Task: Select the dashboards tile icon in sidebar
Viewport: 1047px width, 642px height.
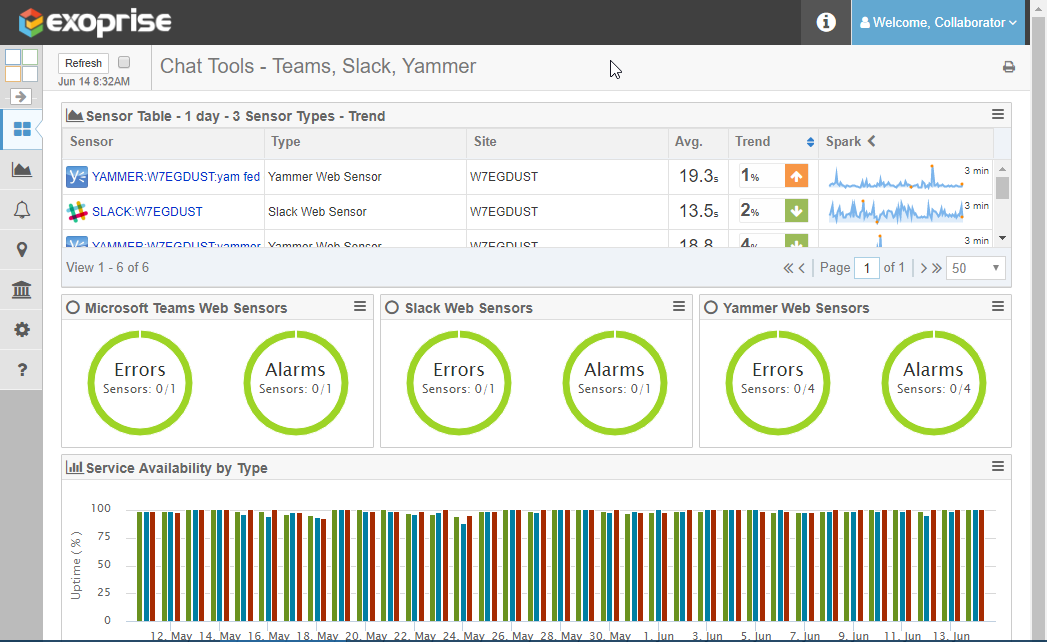Action: click(21, 129)
